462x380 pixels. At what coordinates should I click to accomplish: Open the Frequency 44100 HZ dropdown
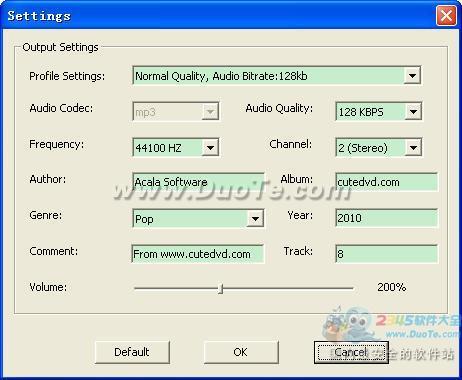(x=176, y=147)
